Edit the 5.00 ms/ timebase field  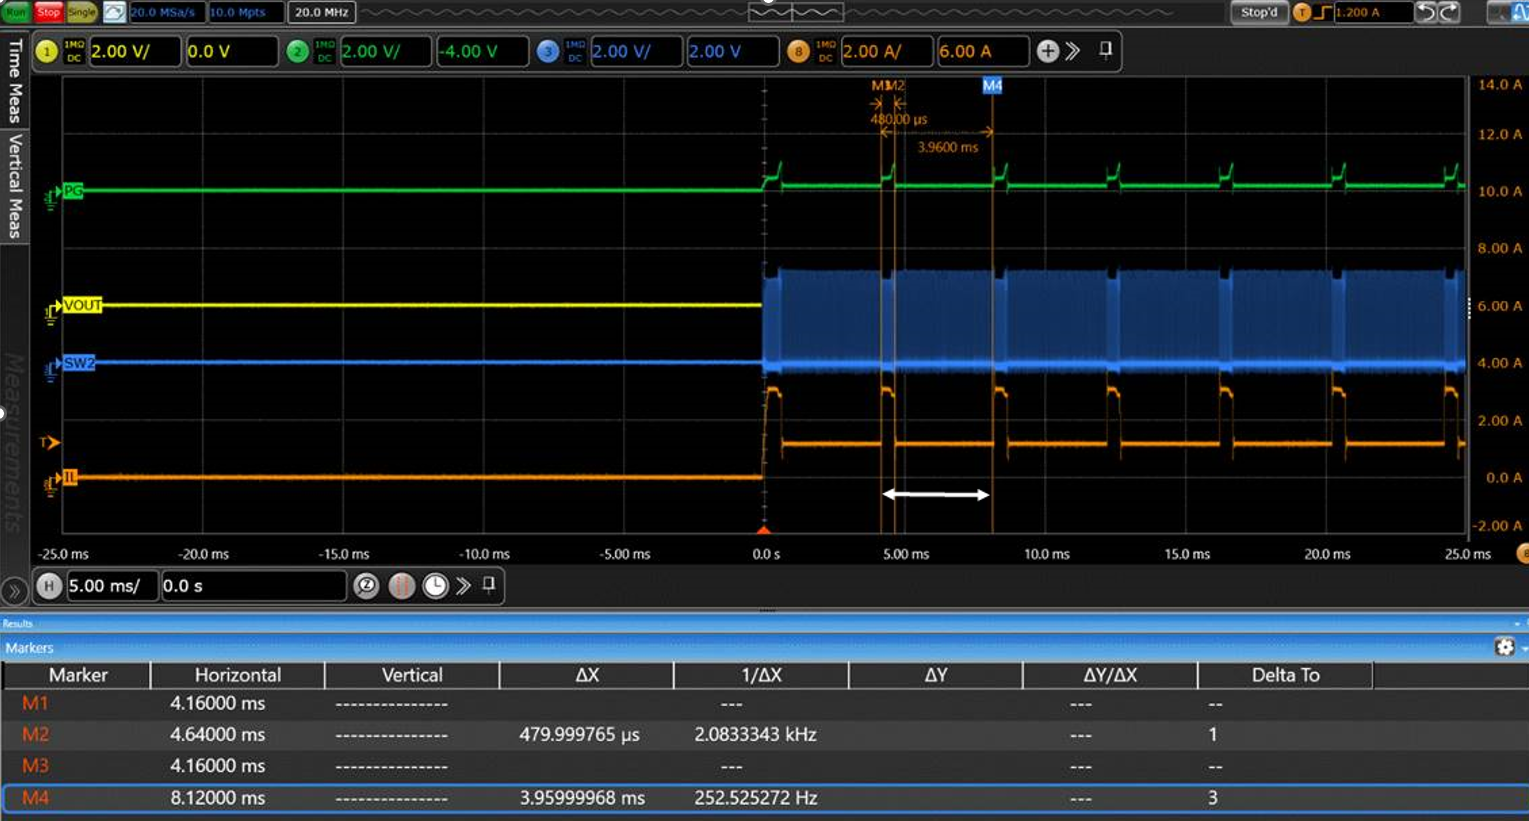pyautogui.click(x=112, y=586)
